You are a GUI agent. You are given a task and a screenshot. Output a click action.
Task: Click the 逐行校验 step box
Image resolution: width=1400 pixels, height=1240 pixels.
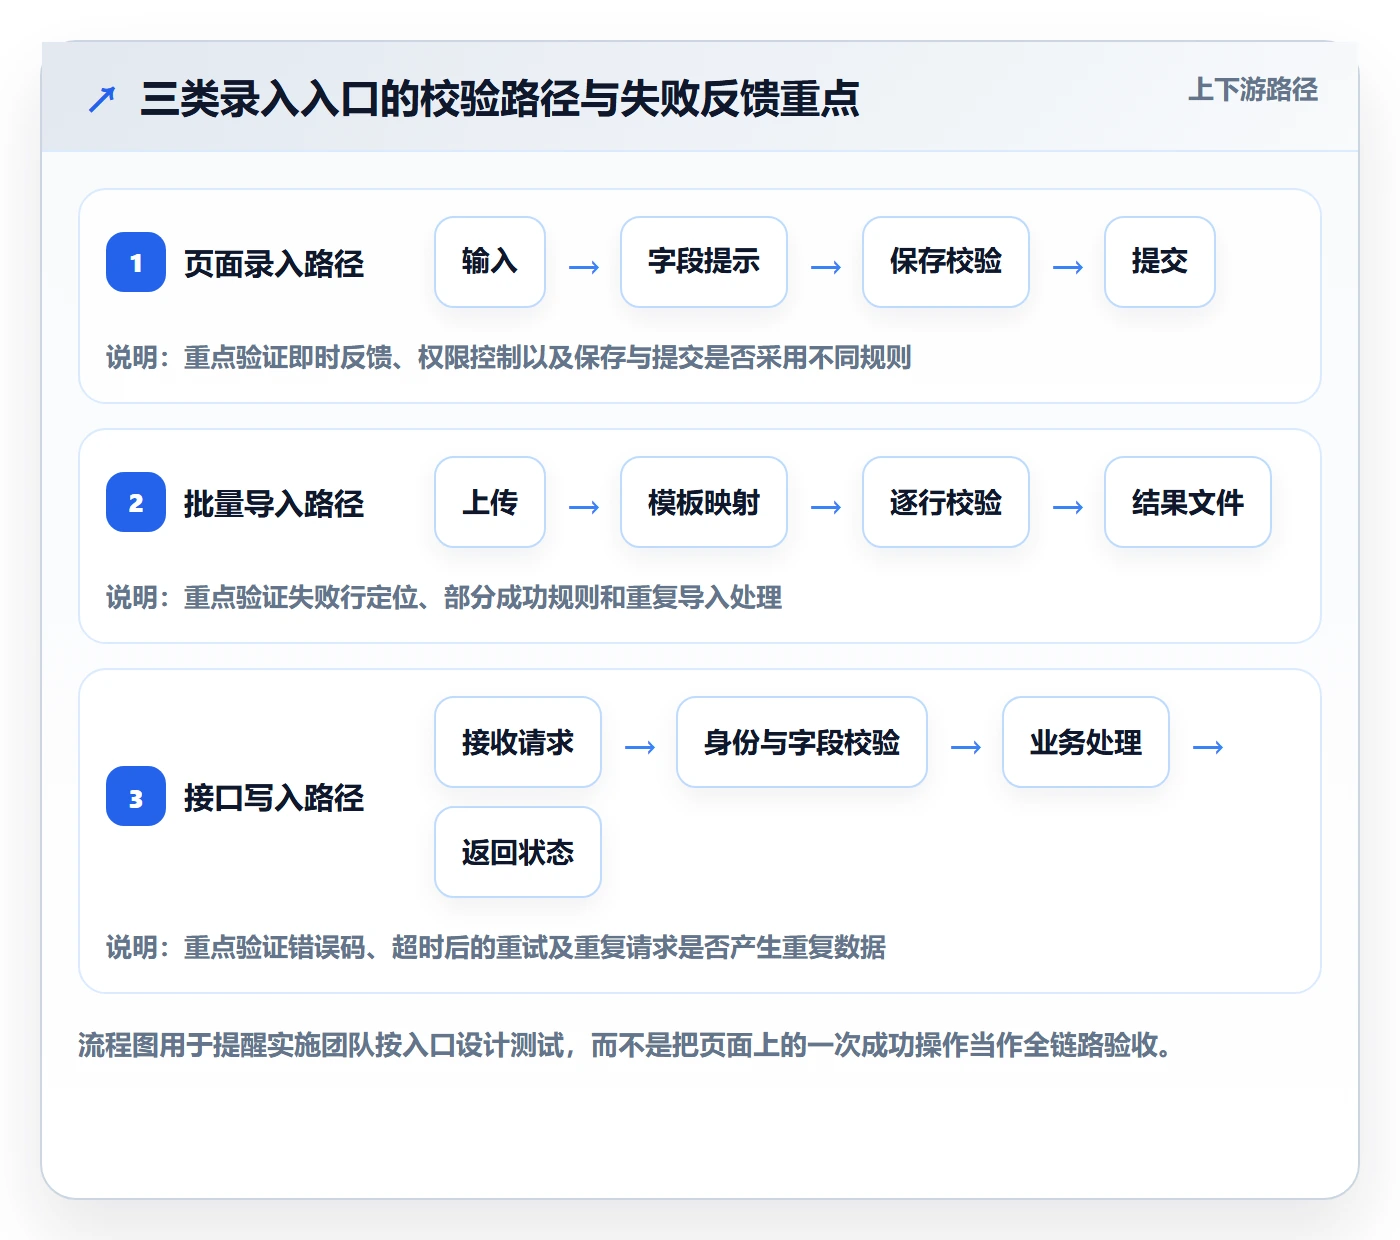pyautogui.click(x=946, y=502)
